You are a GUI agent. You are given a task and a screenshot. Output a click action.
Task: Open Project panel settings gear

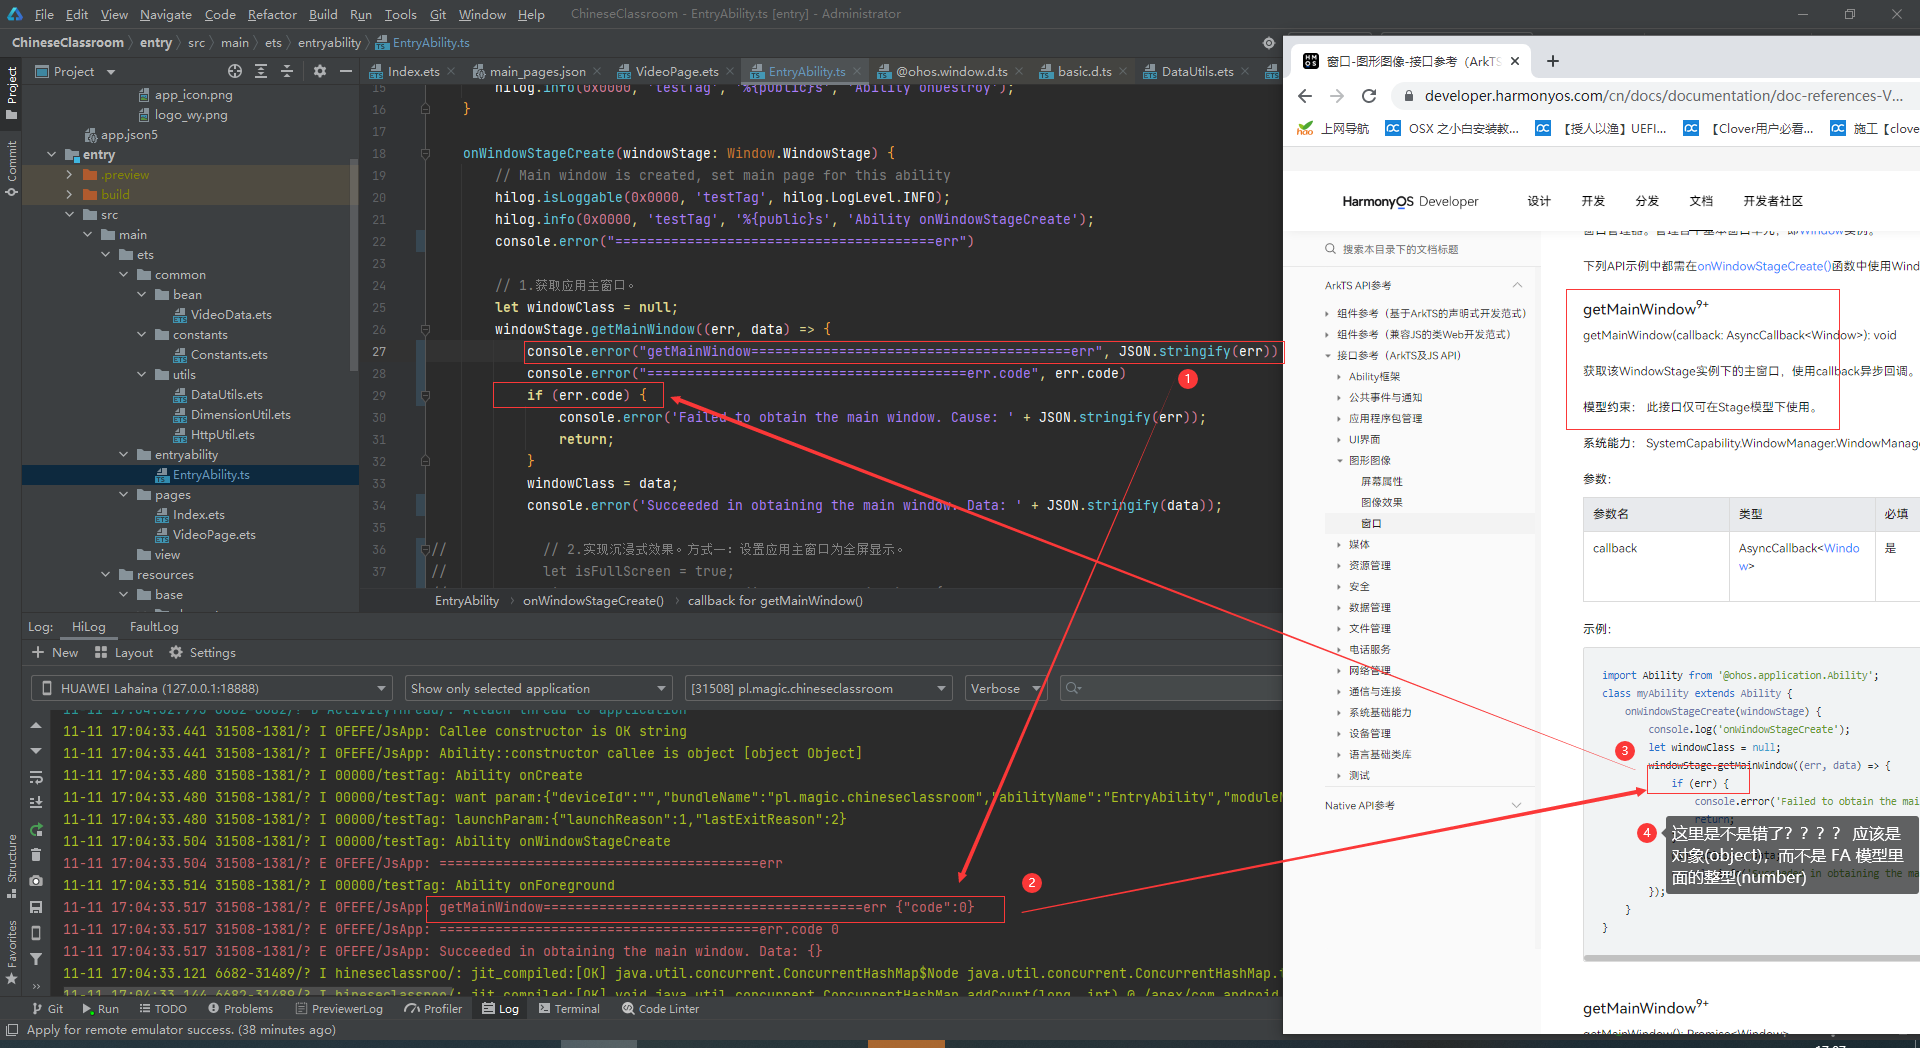pos(320,71)
